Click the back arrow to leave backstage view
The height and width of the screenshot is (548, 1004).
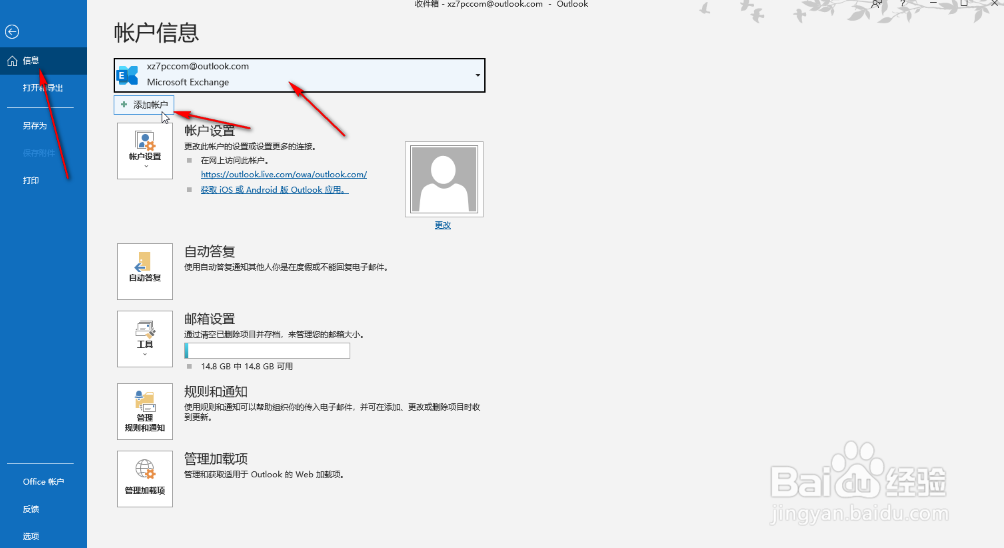pos(12,31)
